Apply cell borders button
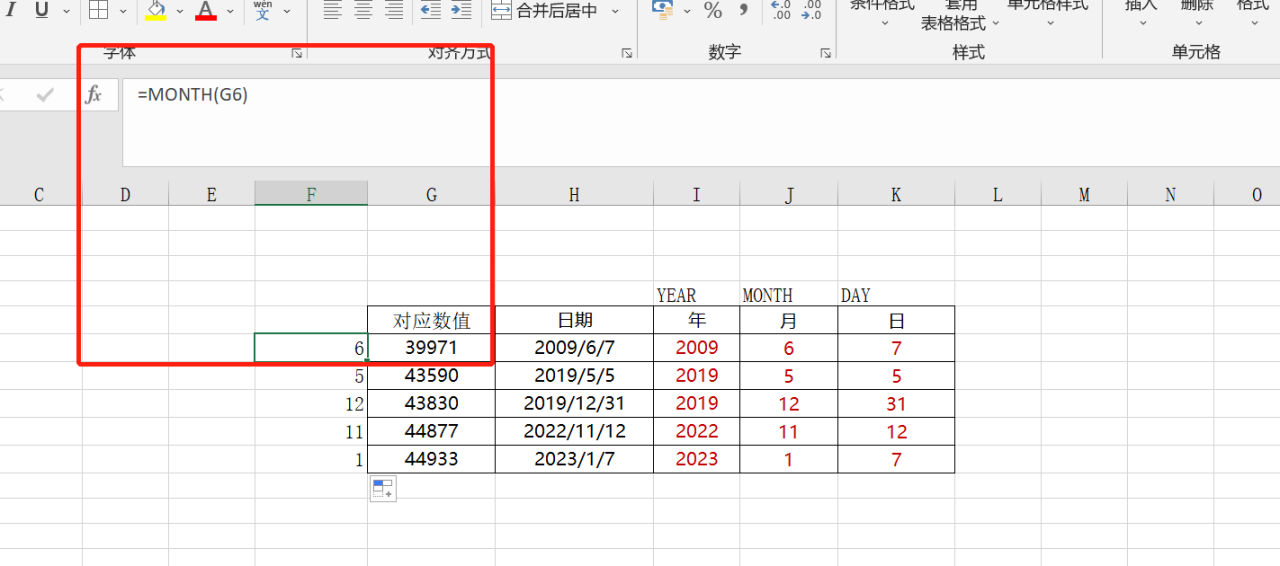The width and height of the screenshot is (1280, 566). (98, 10)
